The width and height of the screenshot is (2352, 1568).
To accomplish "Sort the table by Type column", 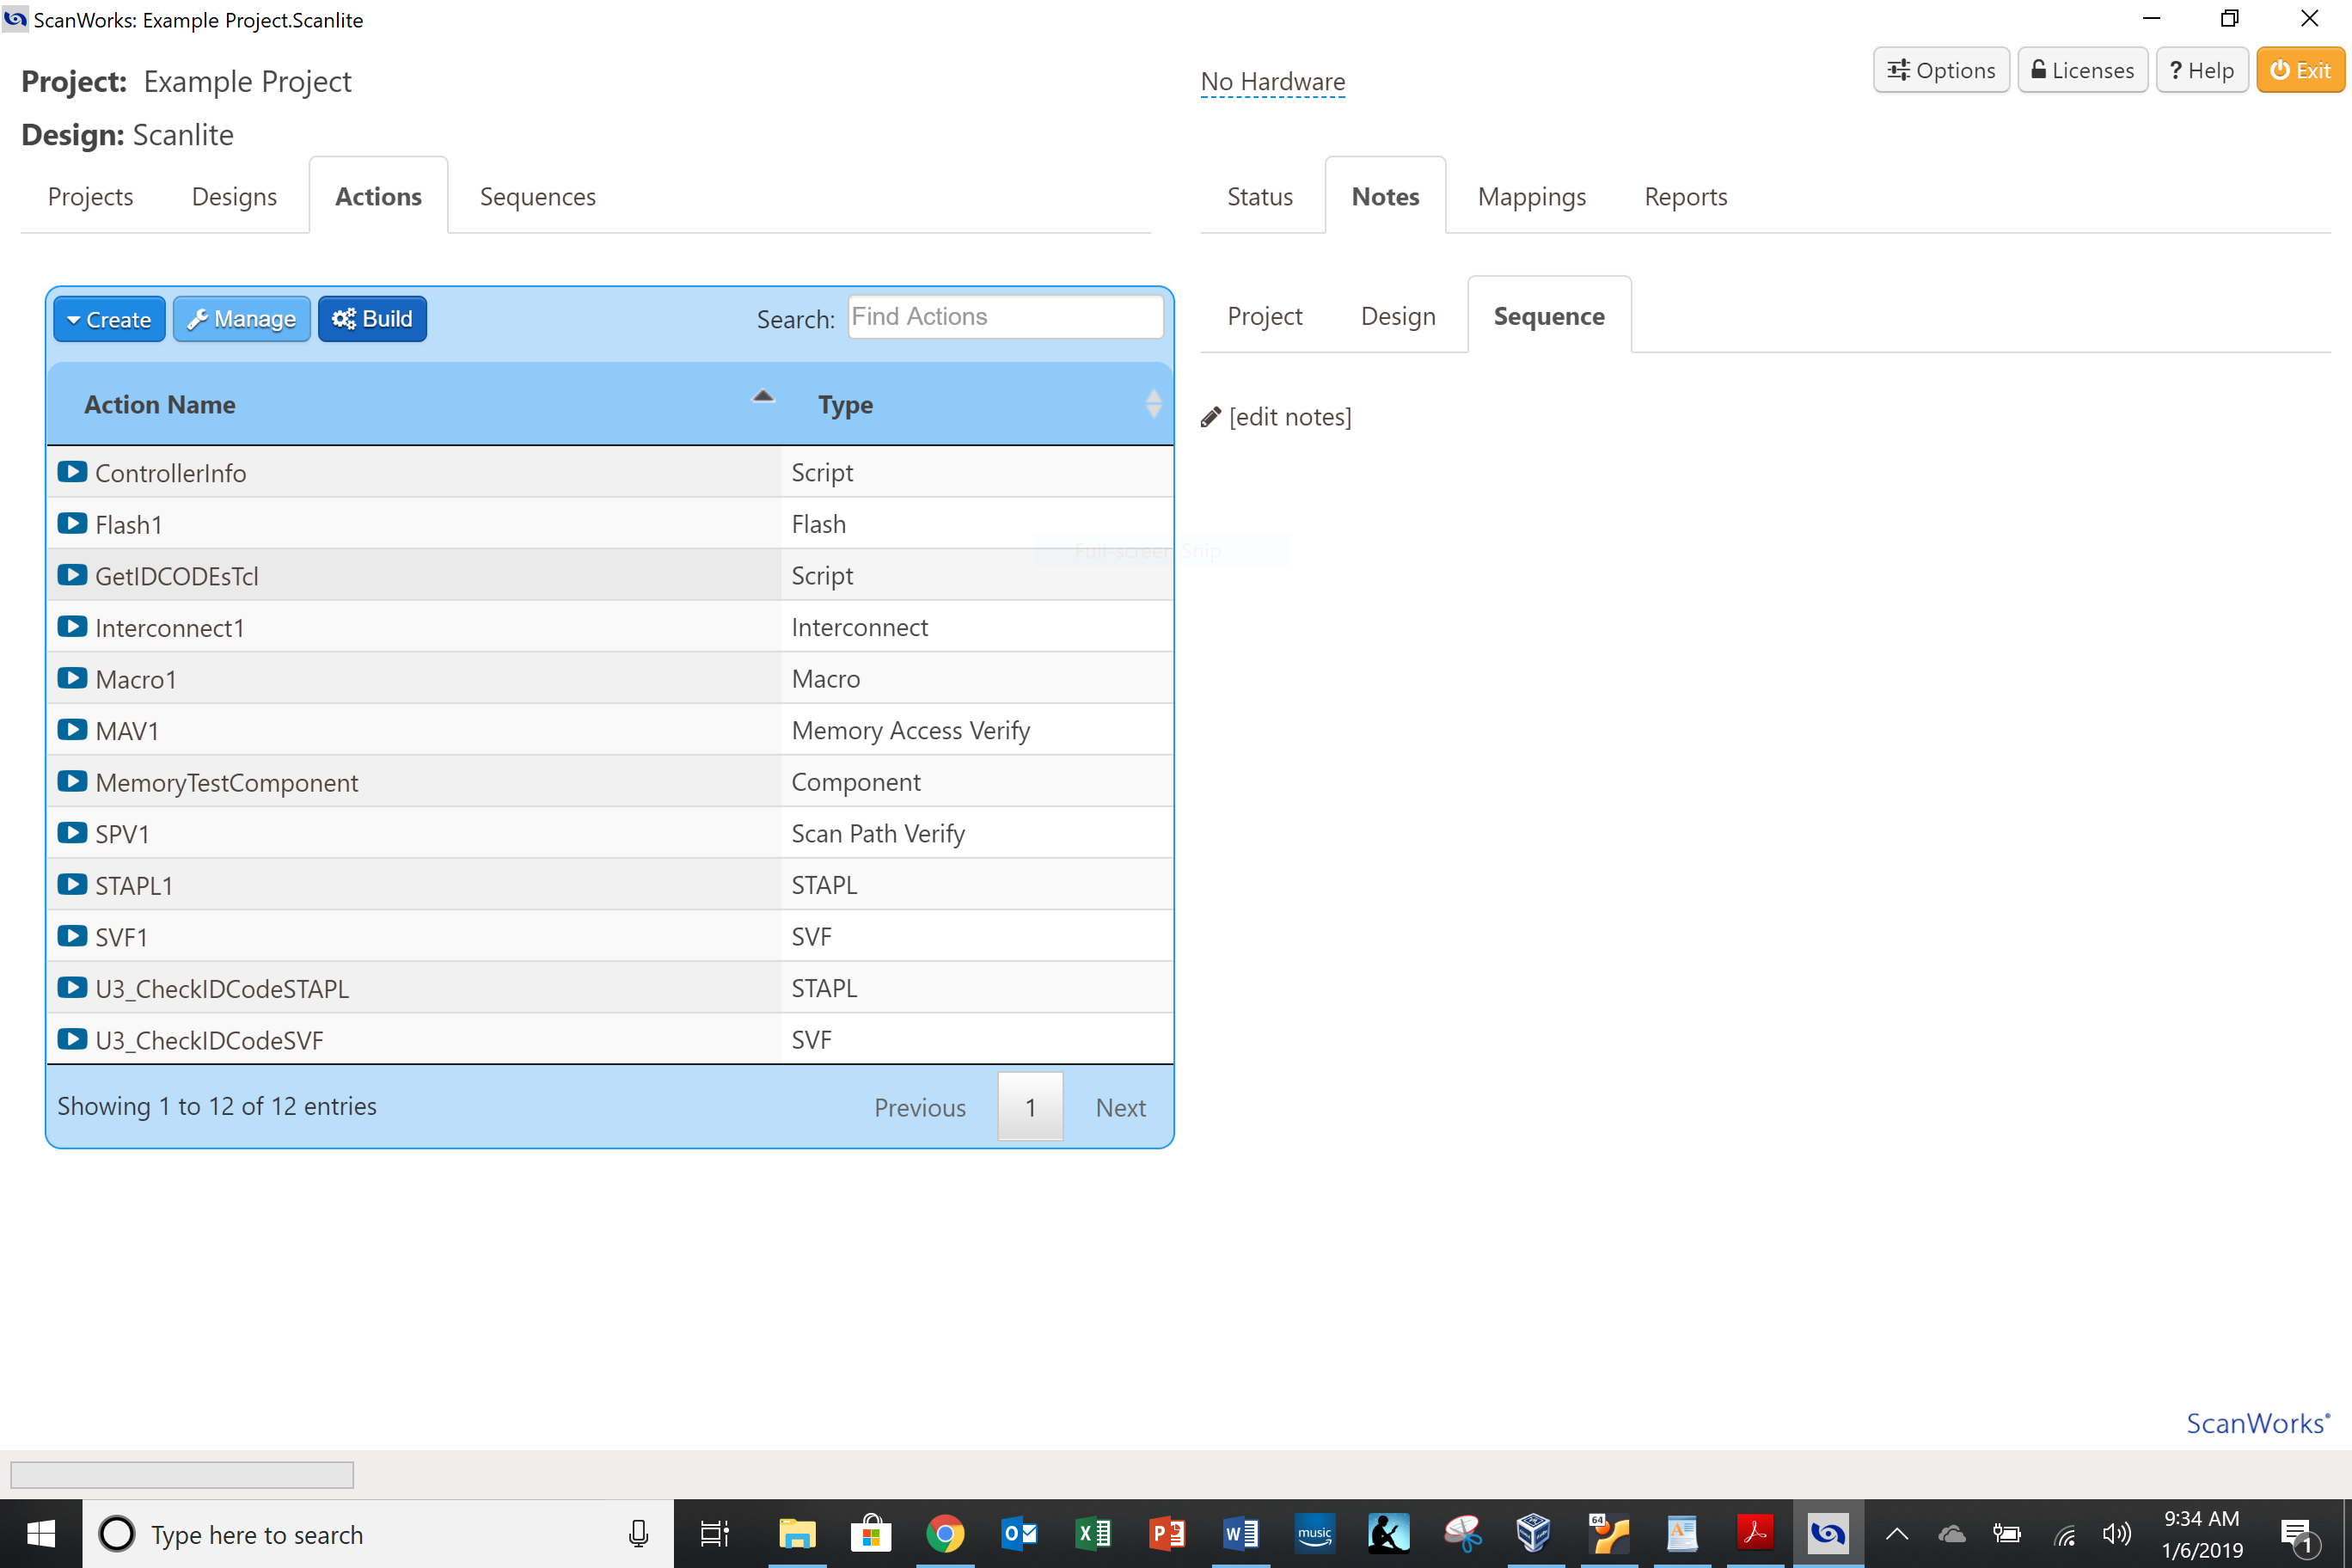I will pos(977,404).
